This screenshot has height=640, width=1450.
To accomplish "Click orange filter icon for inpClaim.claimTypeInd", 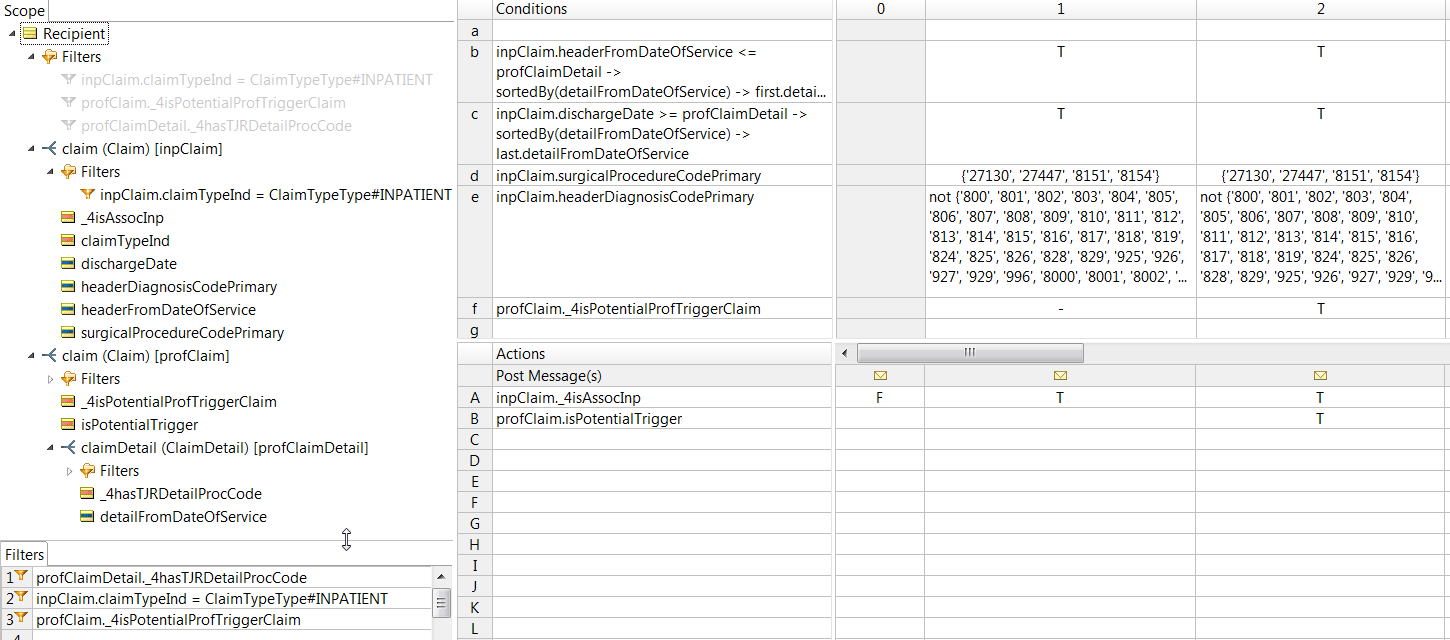I will [x=87, y=195].
